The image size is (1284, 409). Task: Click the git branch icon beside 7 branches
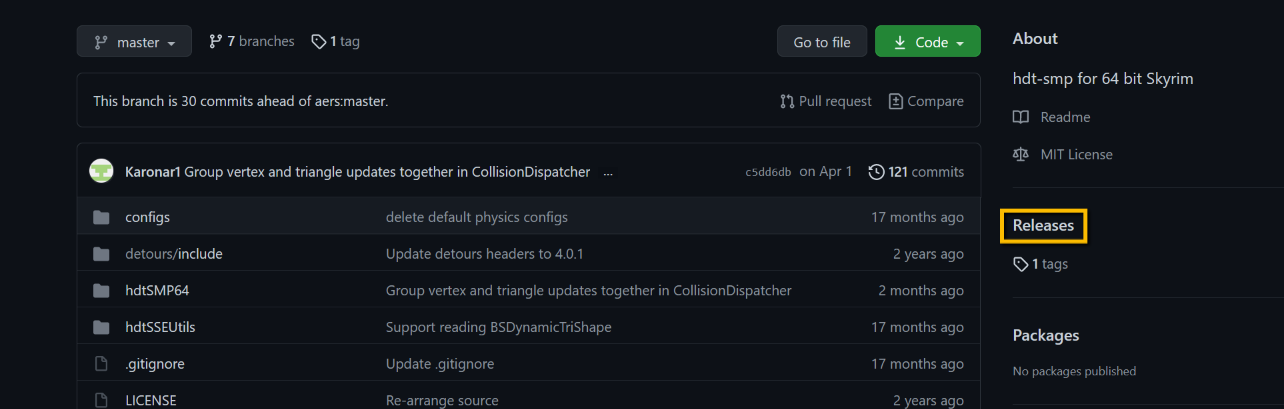coord(215,41)
